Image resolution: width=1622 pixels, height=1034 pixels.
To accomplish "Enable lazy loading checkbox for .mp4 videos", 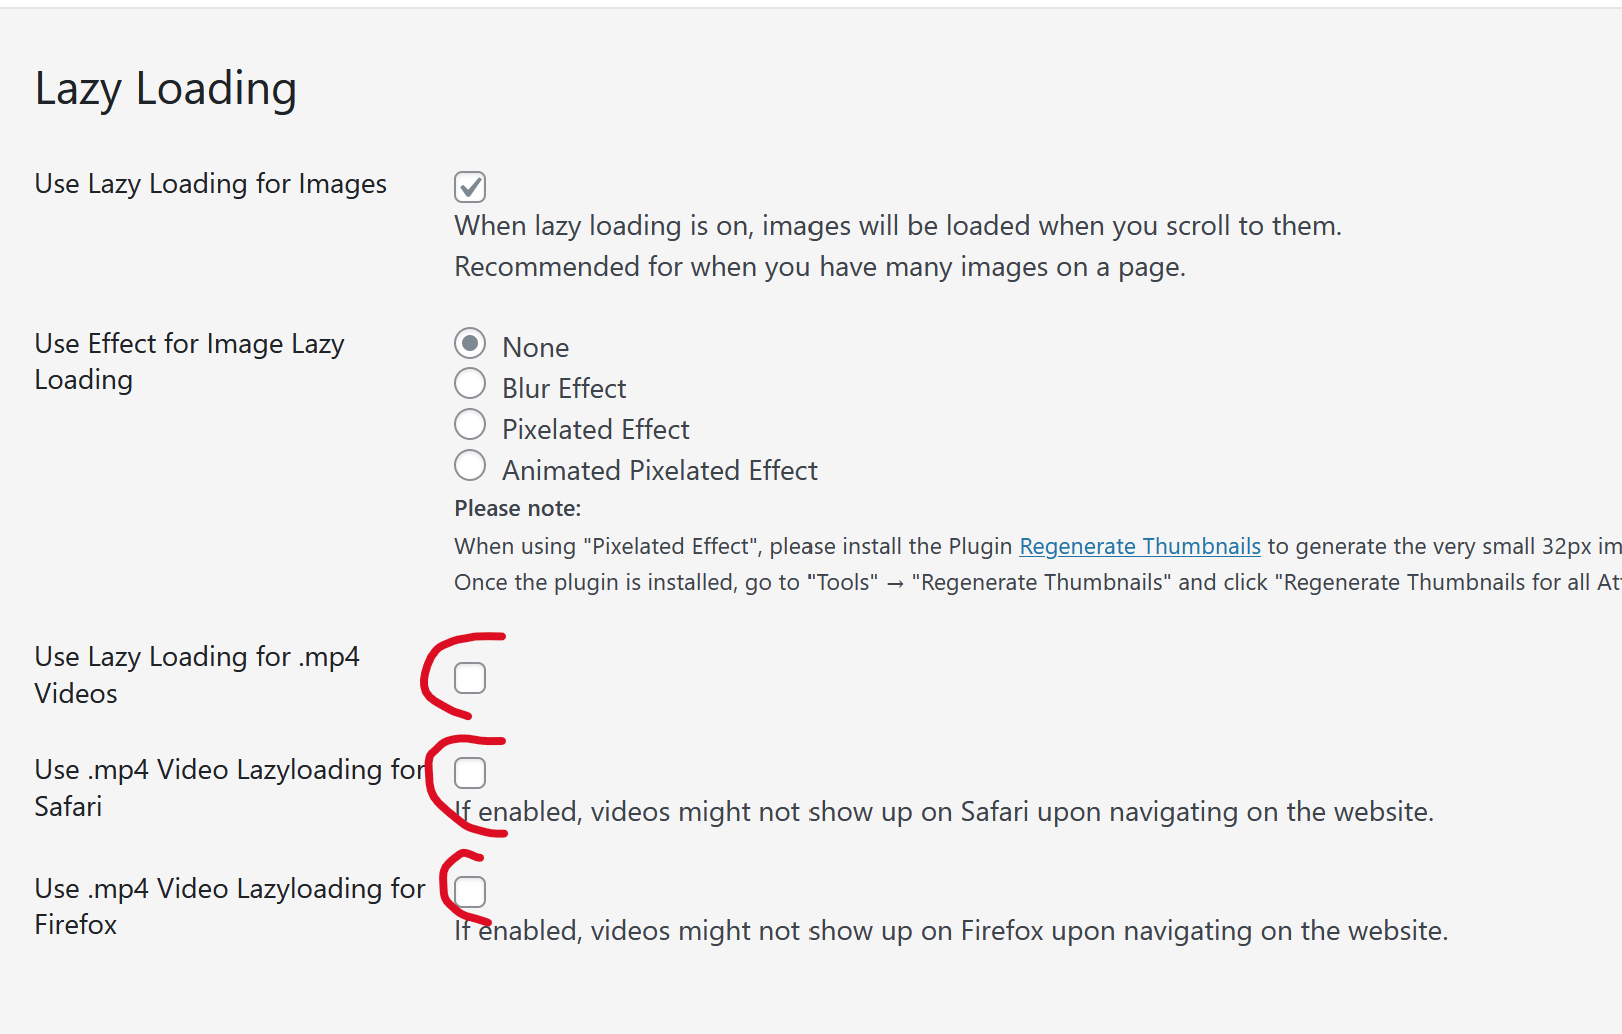I will [x=470, y=678].
